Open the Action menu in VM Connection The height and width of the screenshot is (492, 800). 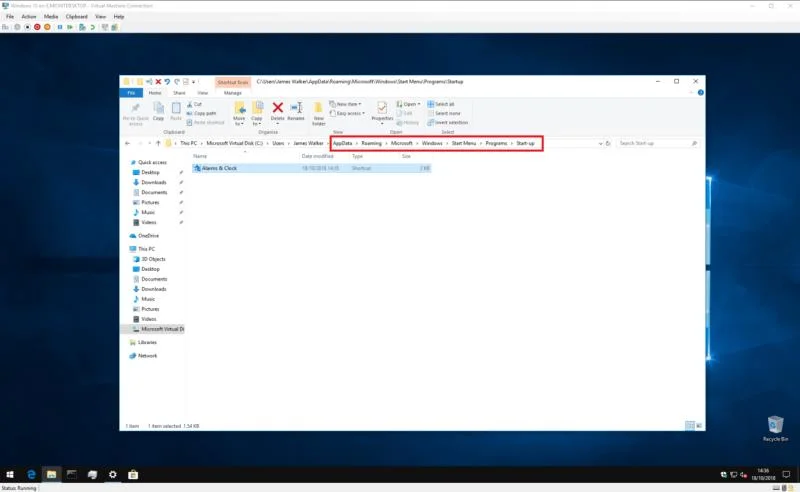[x=29, y=17]
